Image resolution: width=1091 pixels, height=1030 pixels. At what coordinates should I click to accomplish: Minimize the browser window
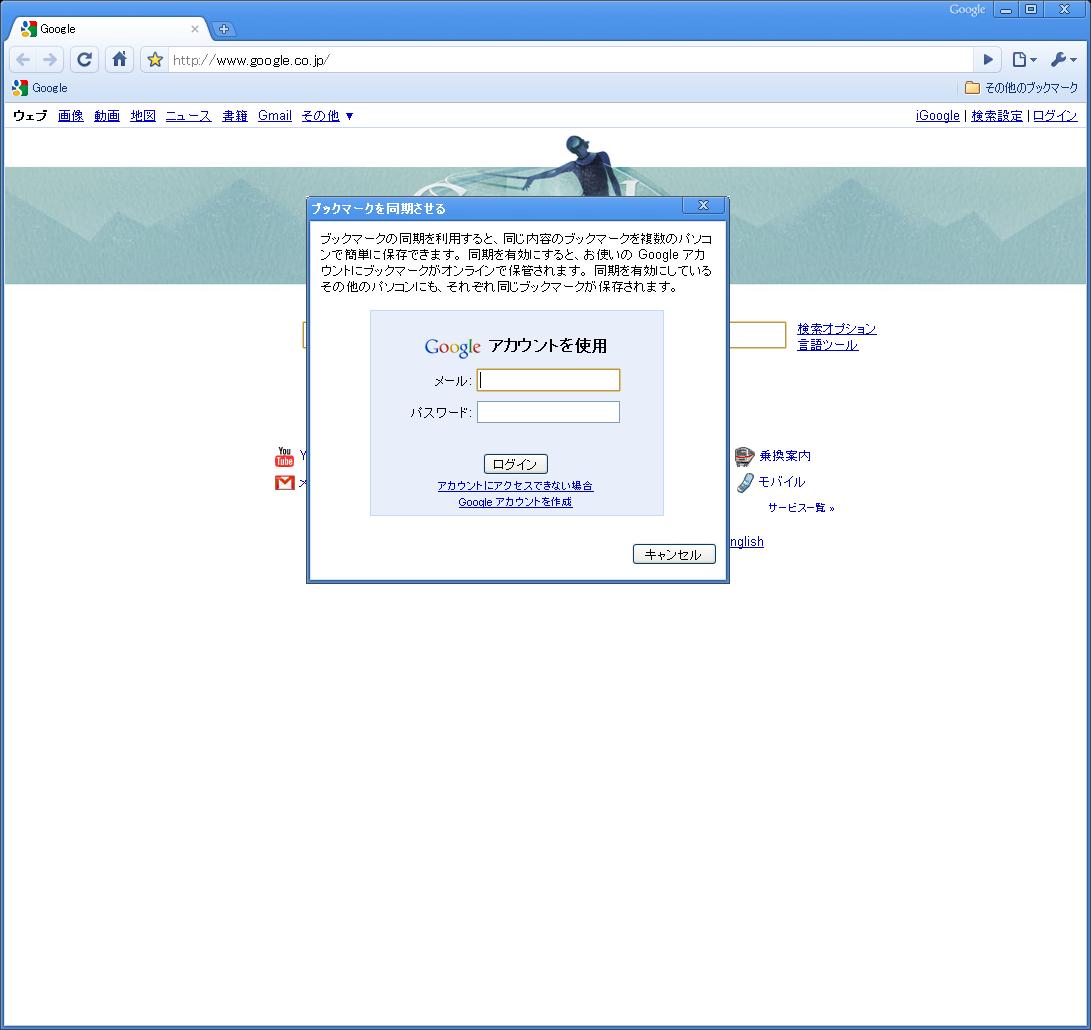click(x=1006, y=10)
